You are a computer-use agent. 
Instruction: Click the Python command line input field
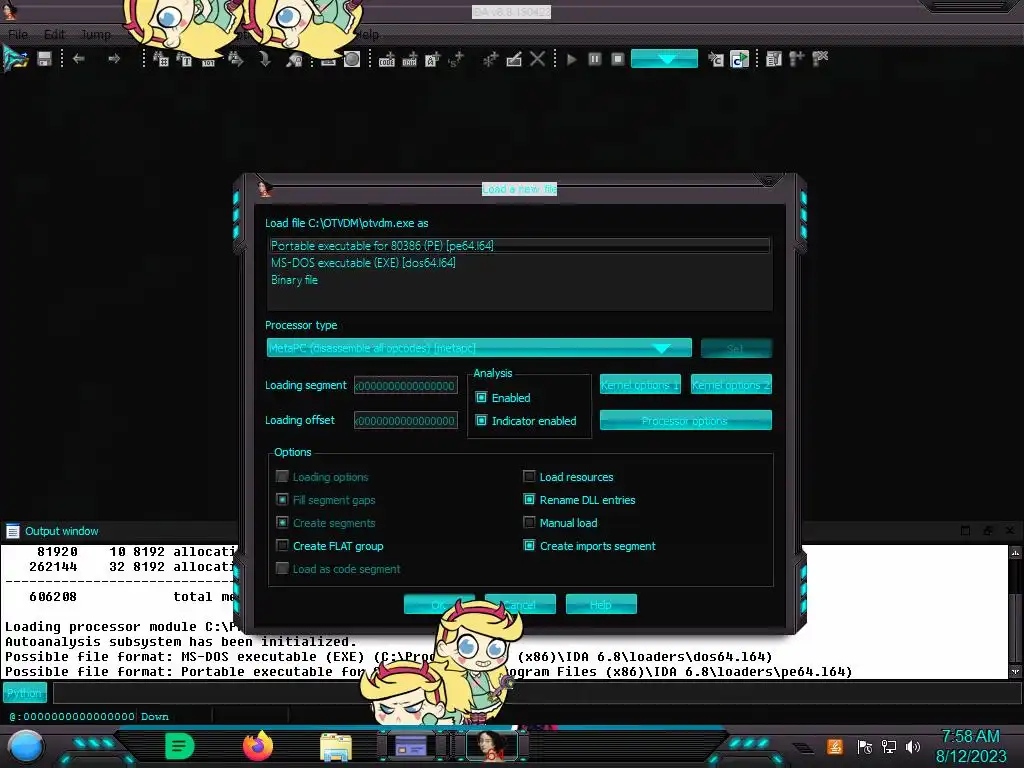[x=537, y=693]
